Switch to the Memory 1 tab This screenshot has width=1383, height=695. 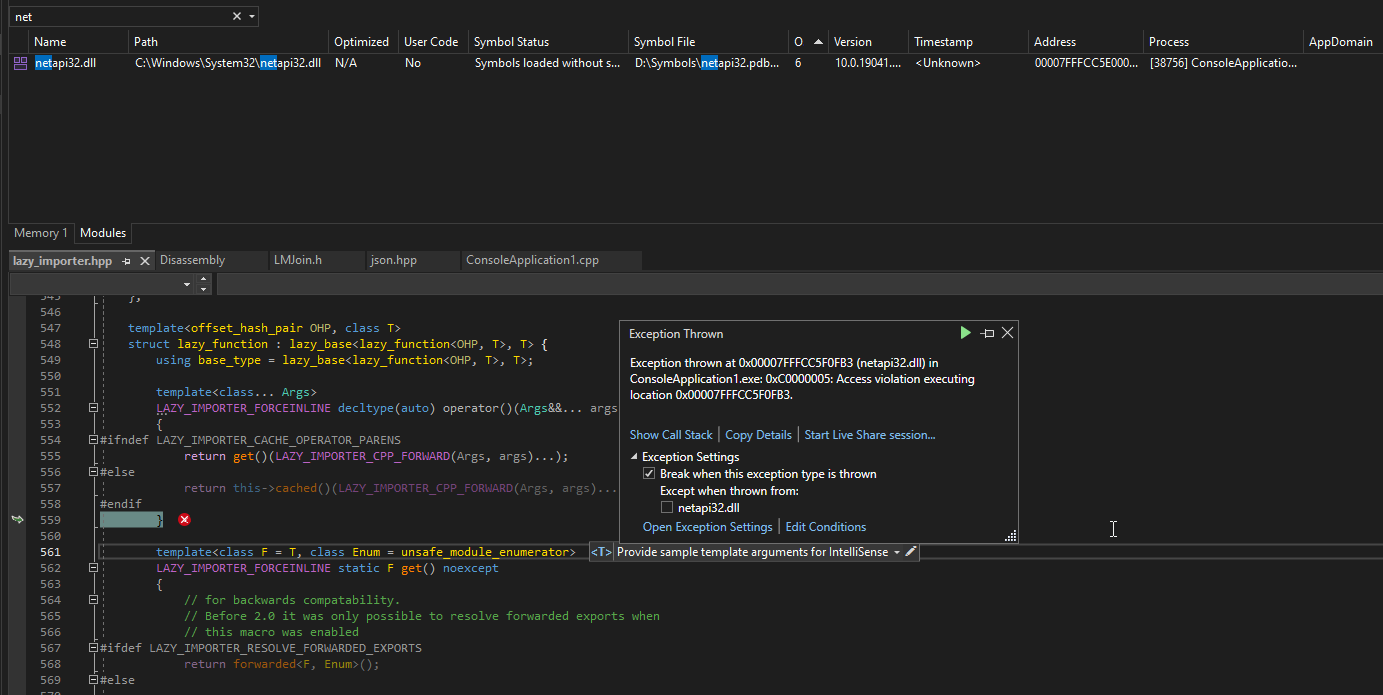[x=40, y=232]
